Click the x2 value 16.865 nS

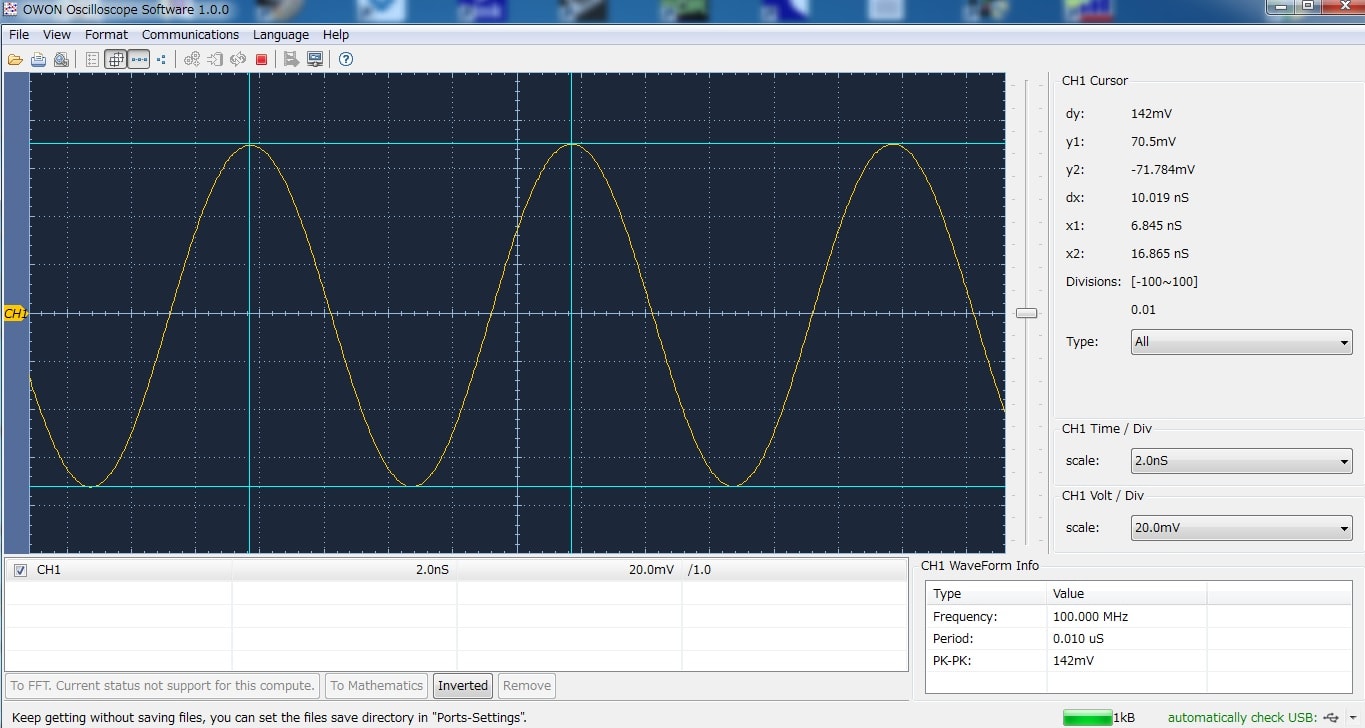point(1159,254)
